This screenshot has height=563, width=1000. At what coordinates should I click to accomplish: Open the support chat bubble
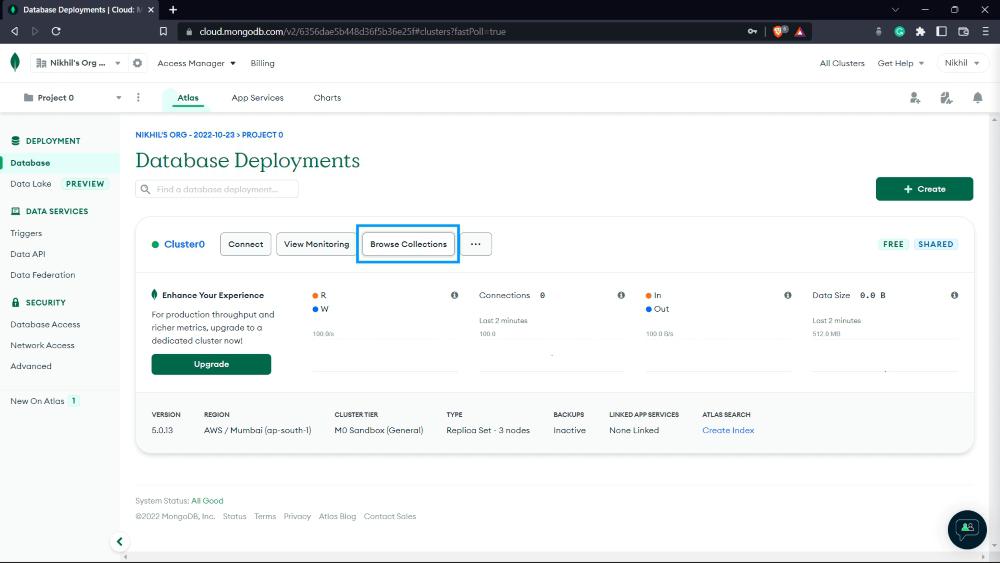967,529
